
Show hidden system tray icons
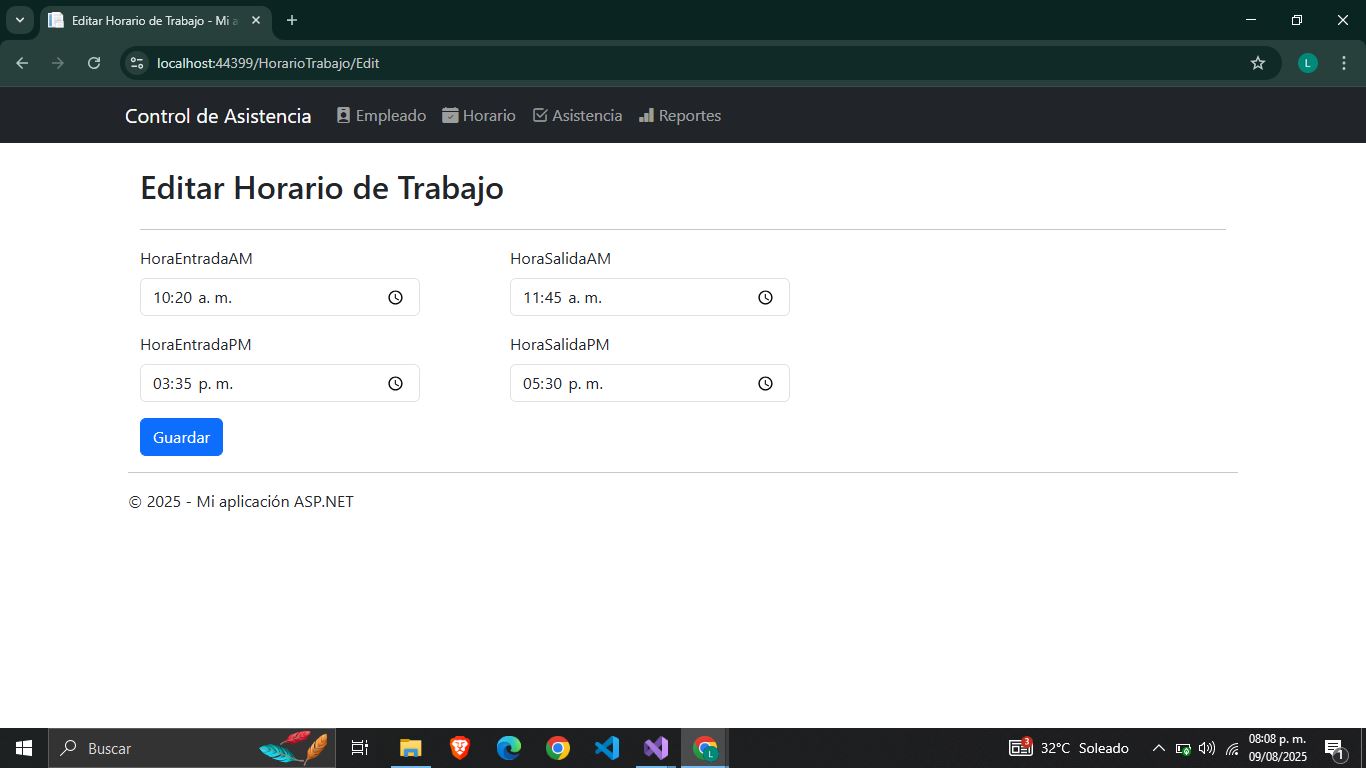(x=1159, y=748)
